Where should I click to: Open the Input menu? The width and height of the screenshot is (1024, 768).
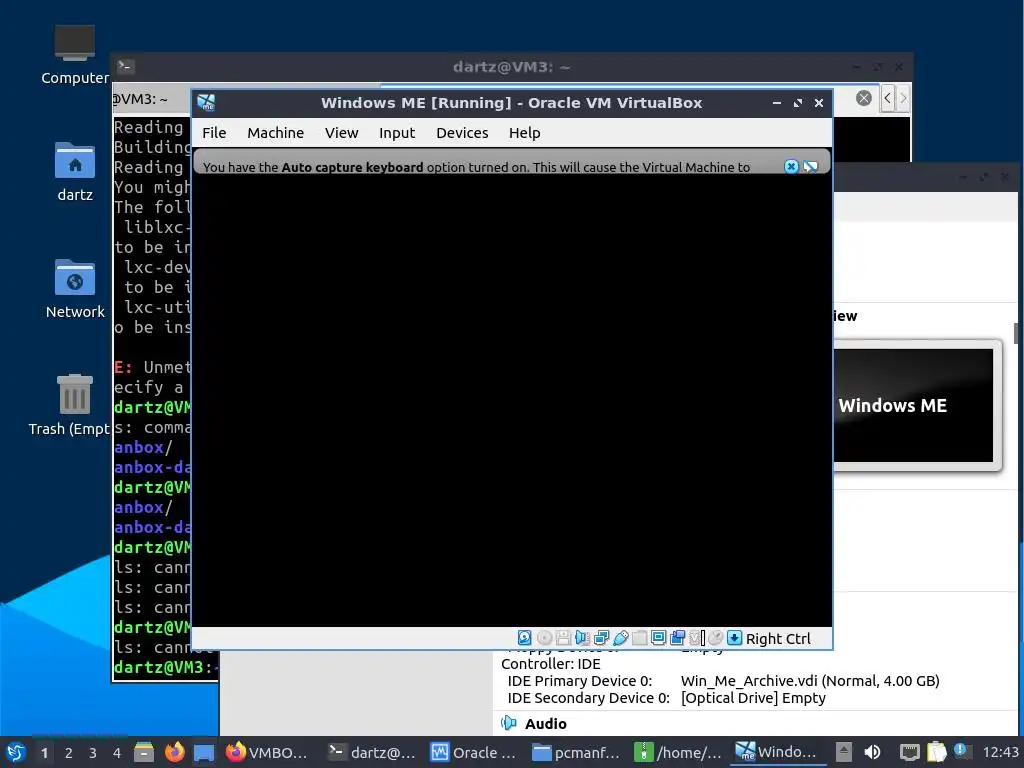coord(396,133)
